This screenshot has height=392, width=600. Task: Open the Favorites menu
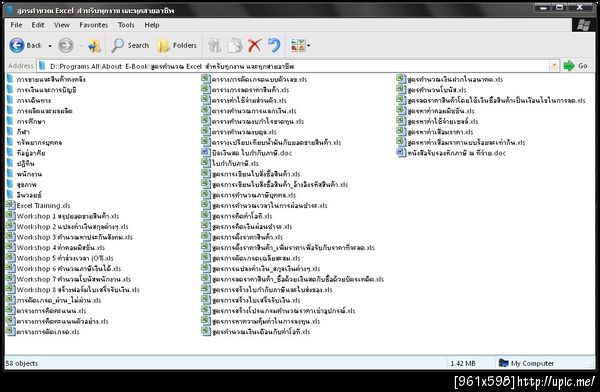pos(93,25)
